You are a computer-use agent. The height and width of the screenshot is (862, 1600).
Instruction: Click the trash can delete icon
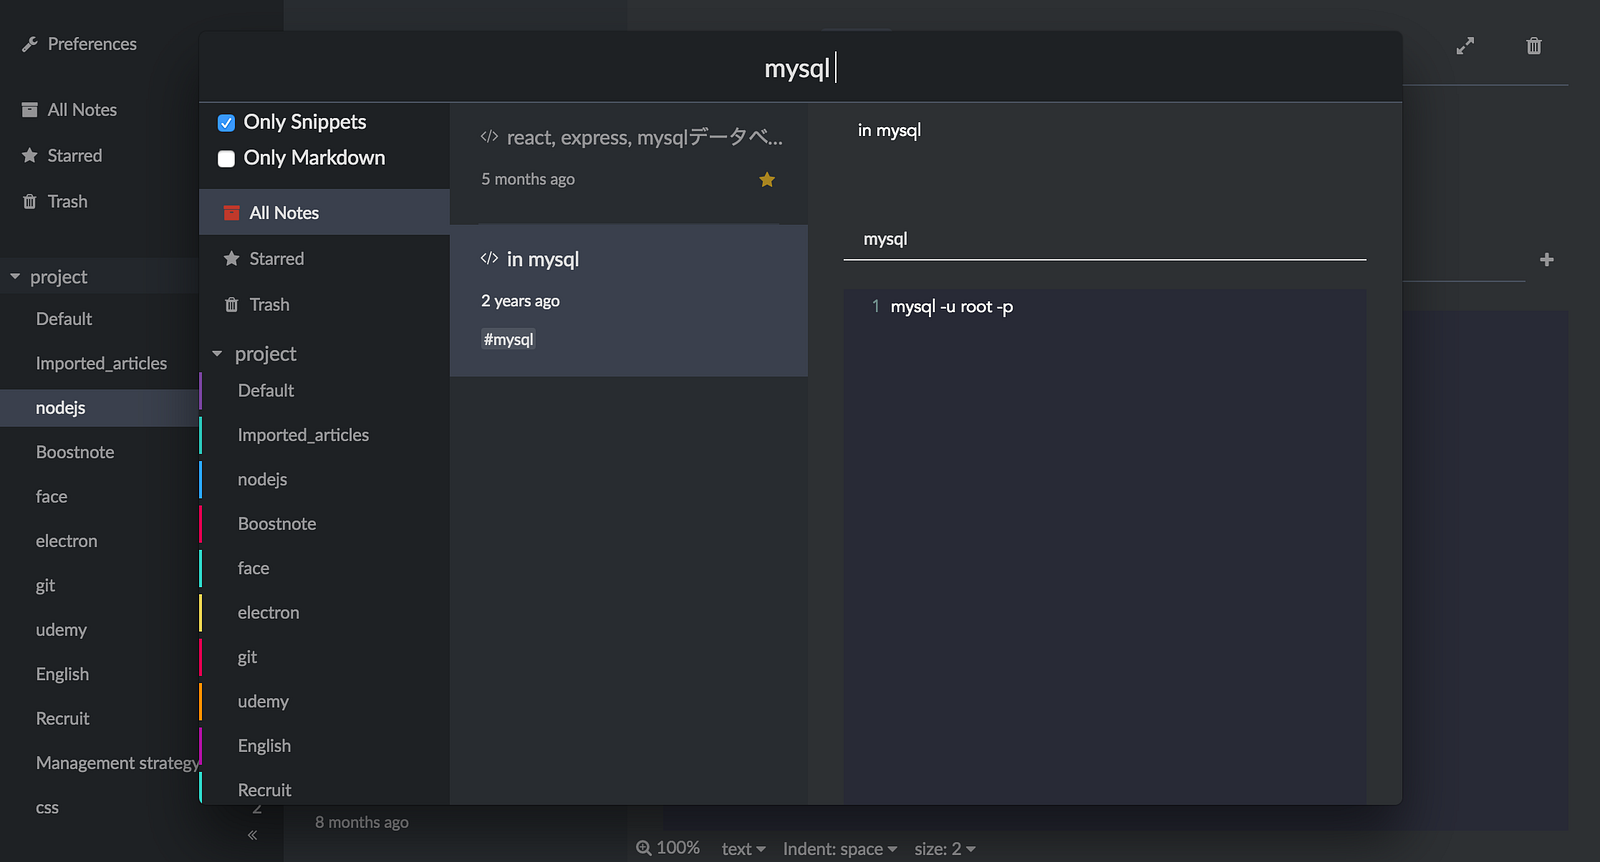coord(1534,46)
